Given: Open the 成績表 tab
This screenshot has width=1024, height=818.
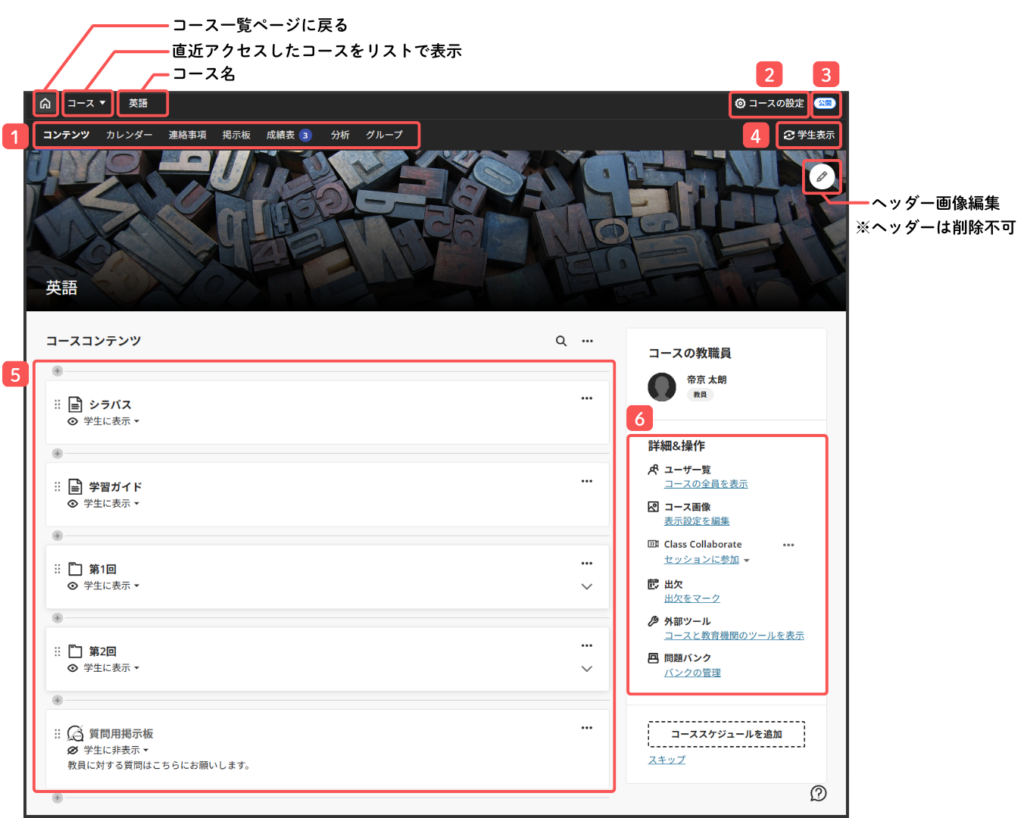Looking at the screenshot, I should point(280,135).
